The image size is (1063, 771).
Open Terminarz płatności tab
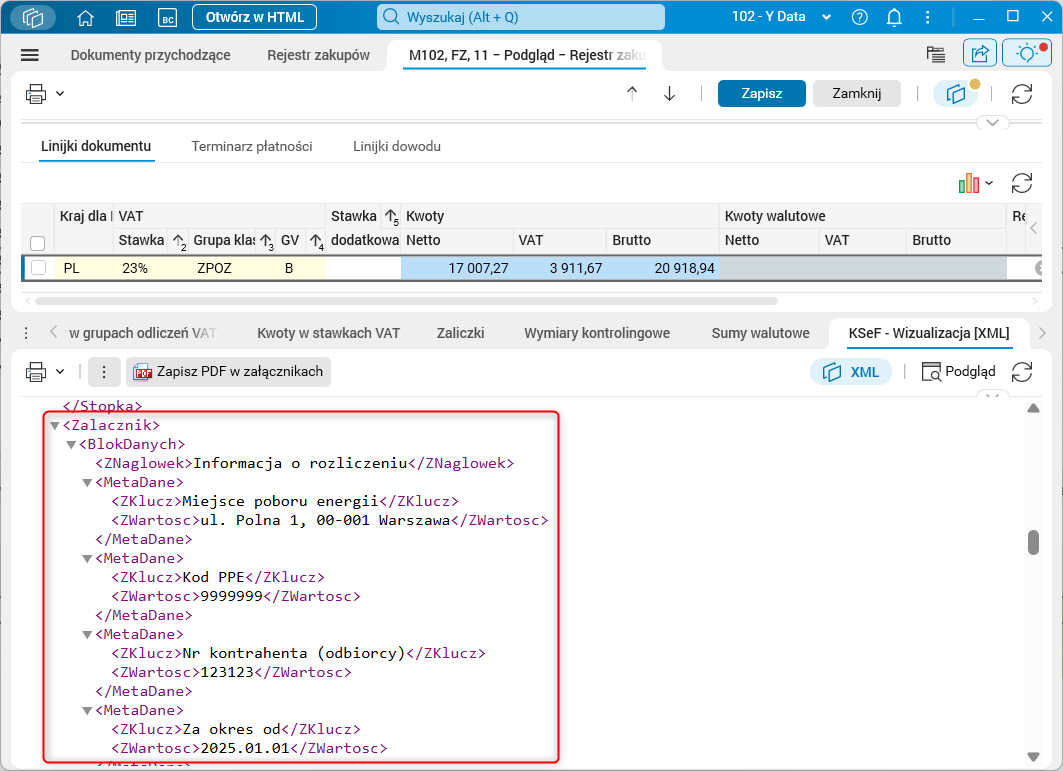(x=252, y=146)
